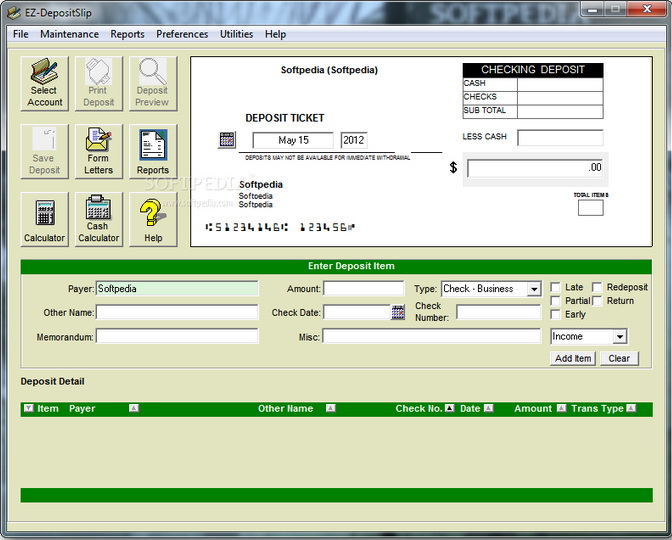Viewport: 672px width, 540px height.
Task: Click into the Payer field
Action: point(177,288)
